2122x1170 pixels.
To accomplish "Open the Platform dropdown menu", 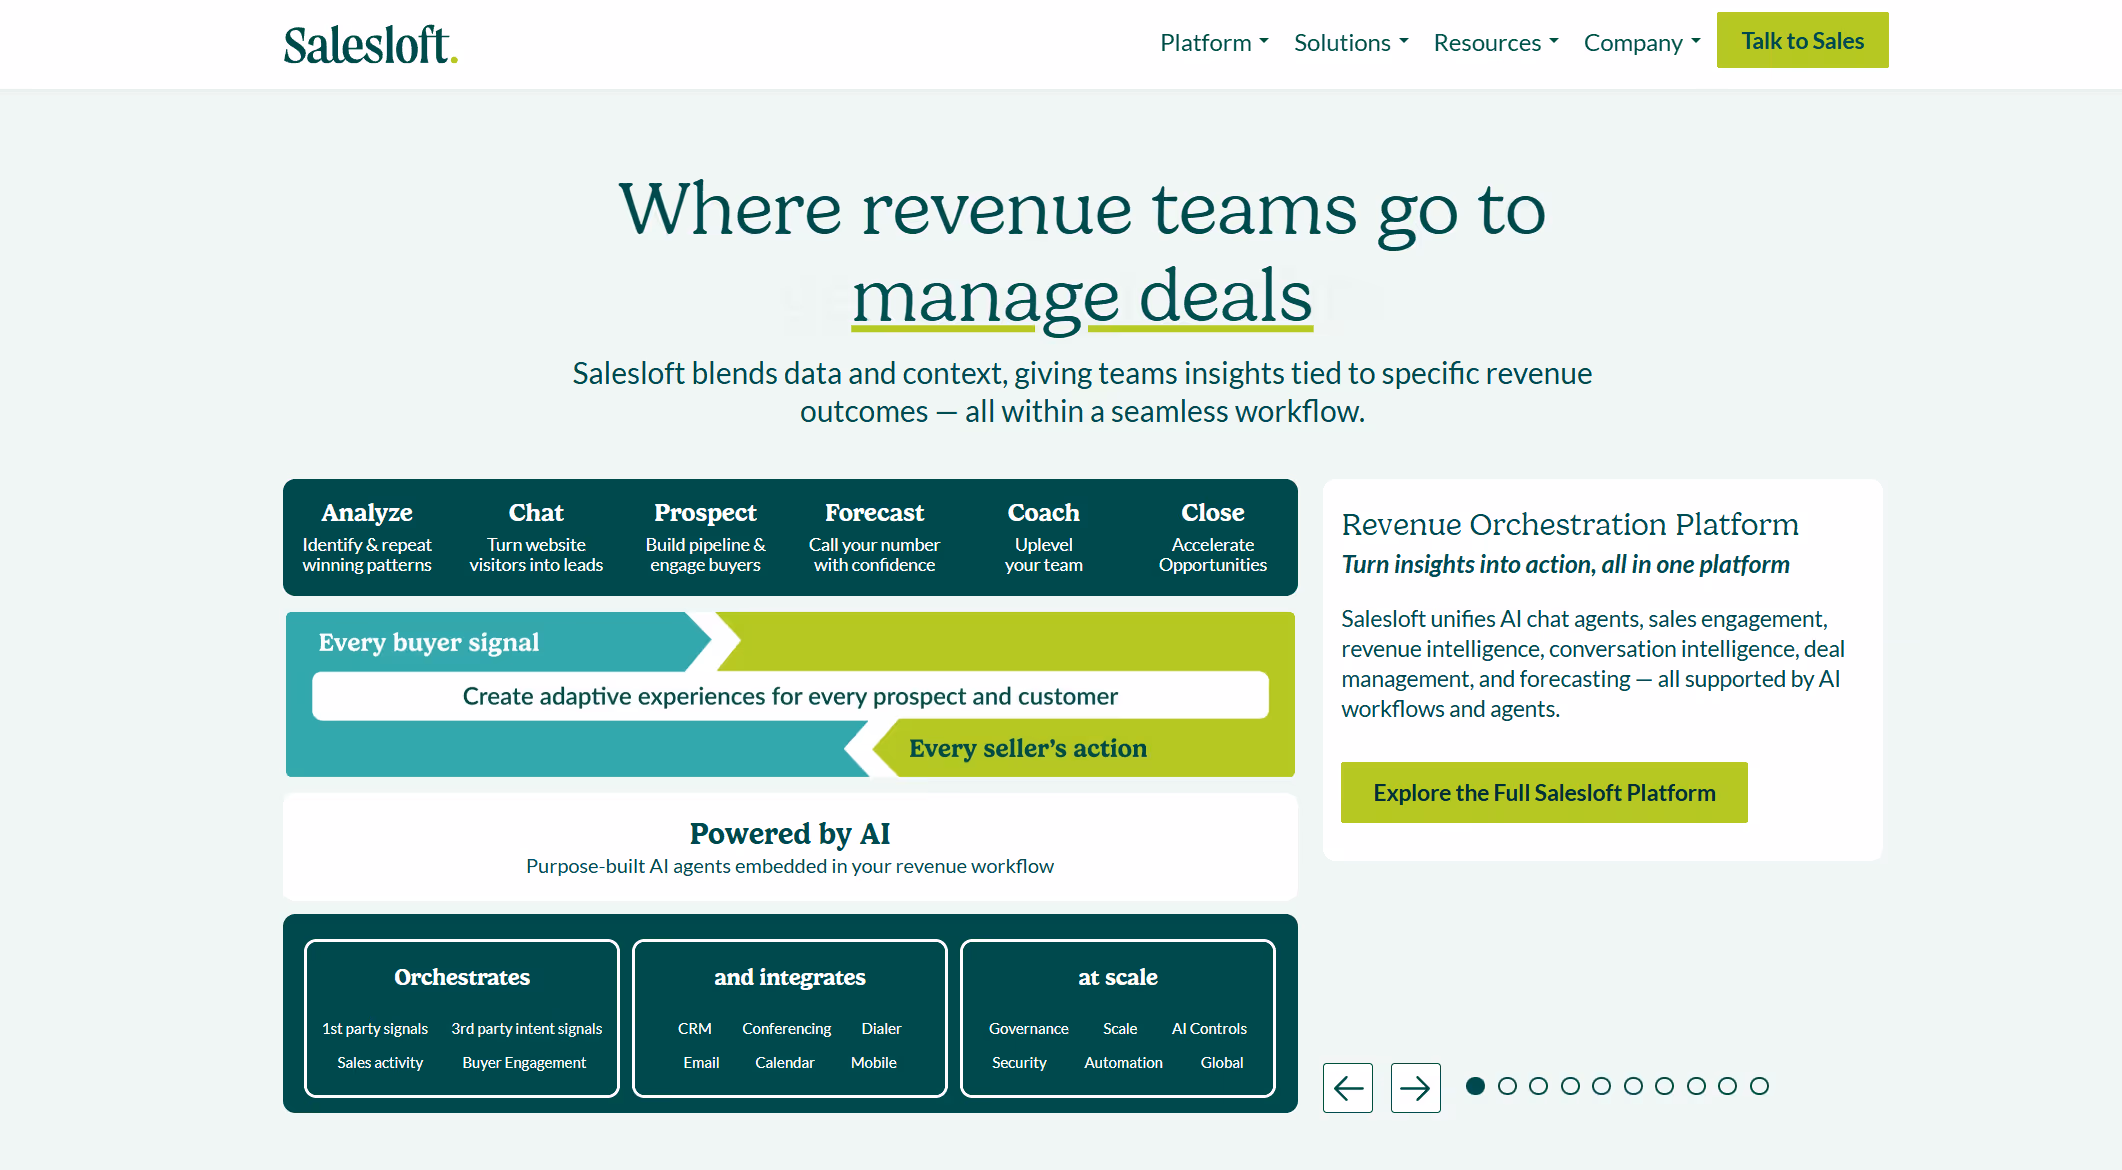I will pyautogui.click(x=1213, y=42).
